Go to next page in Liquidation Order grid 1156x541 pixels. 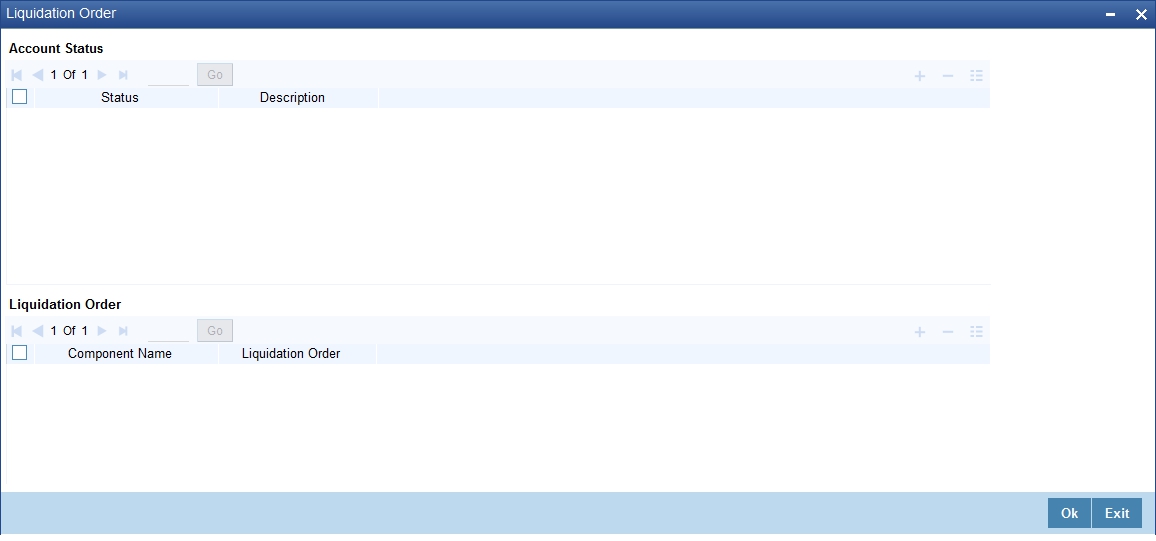(x=102, y=331)
